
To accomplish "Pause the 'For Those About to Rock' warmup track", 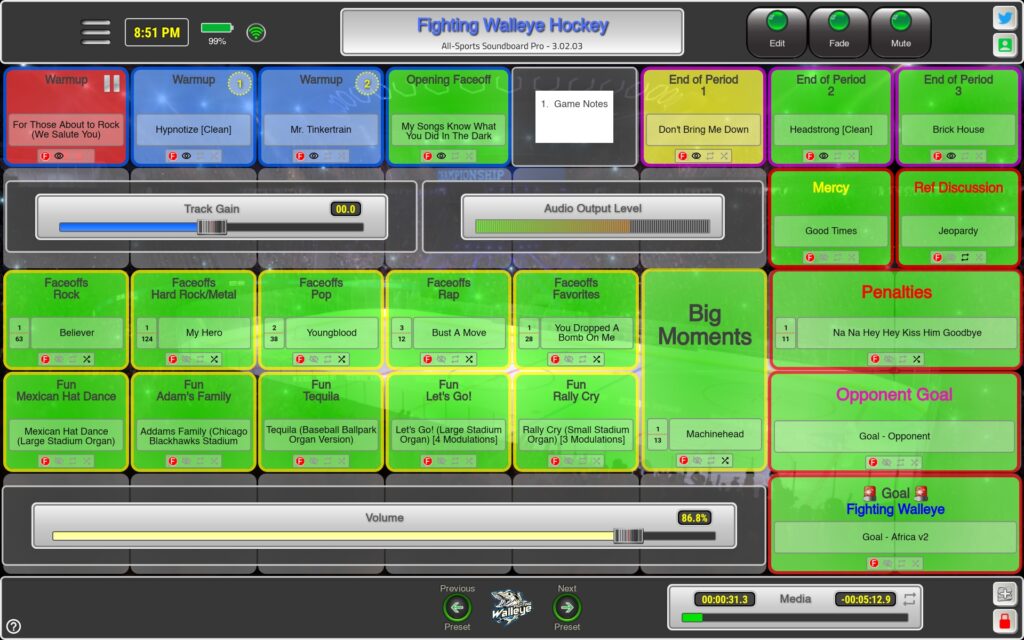I will click(x=113, y=84).
